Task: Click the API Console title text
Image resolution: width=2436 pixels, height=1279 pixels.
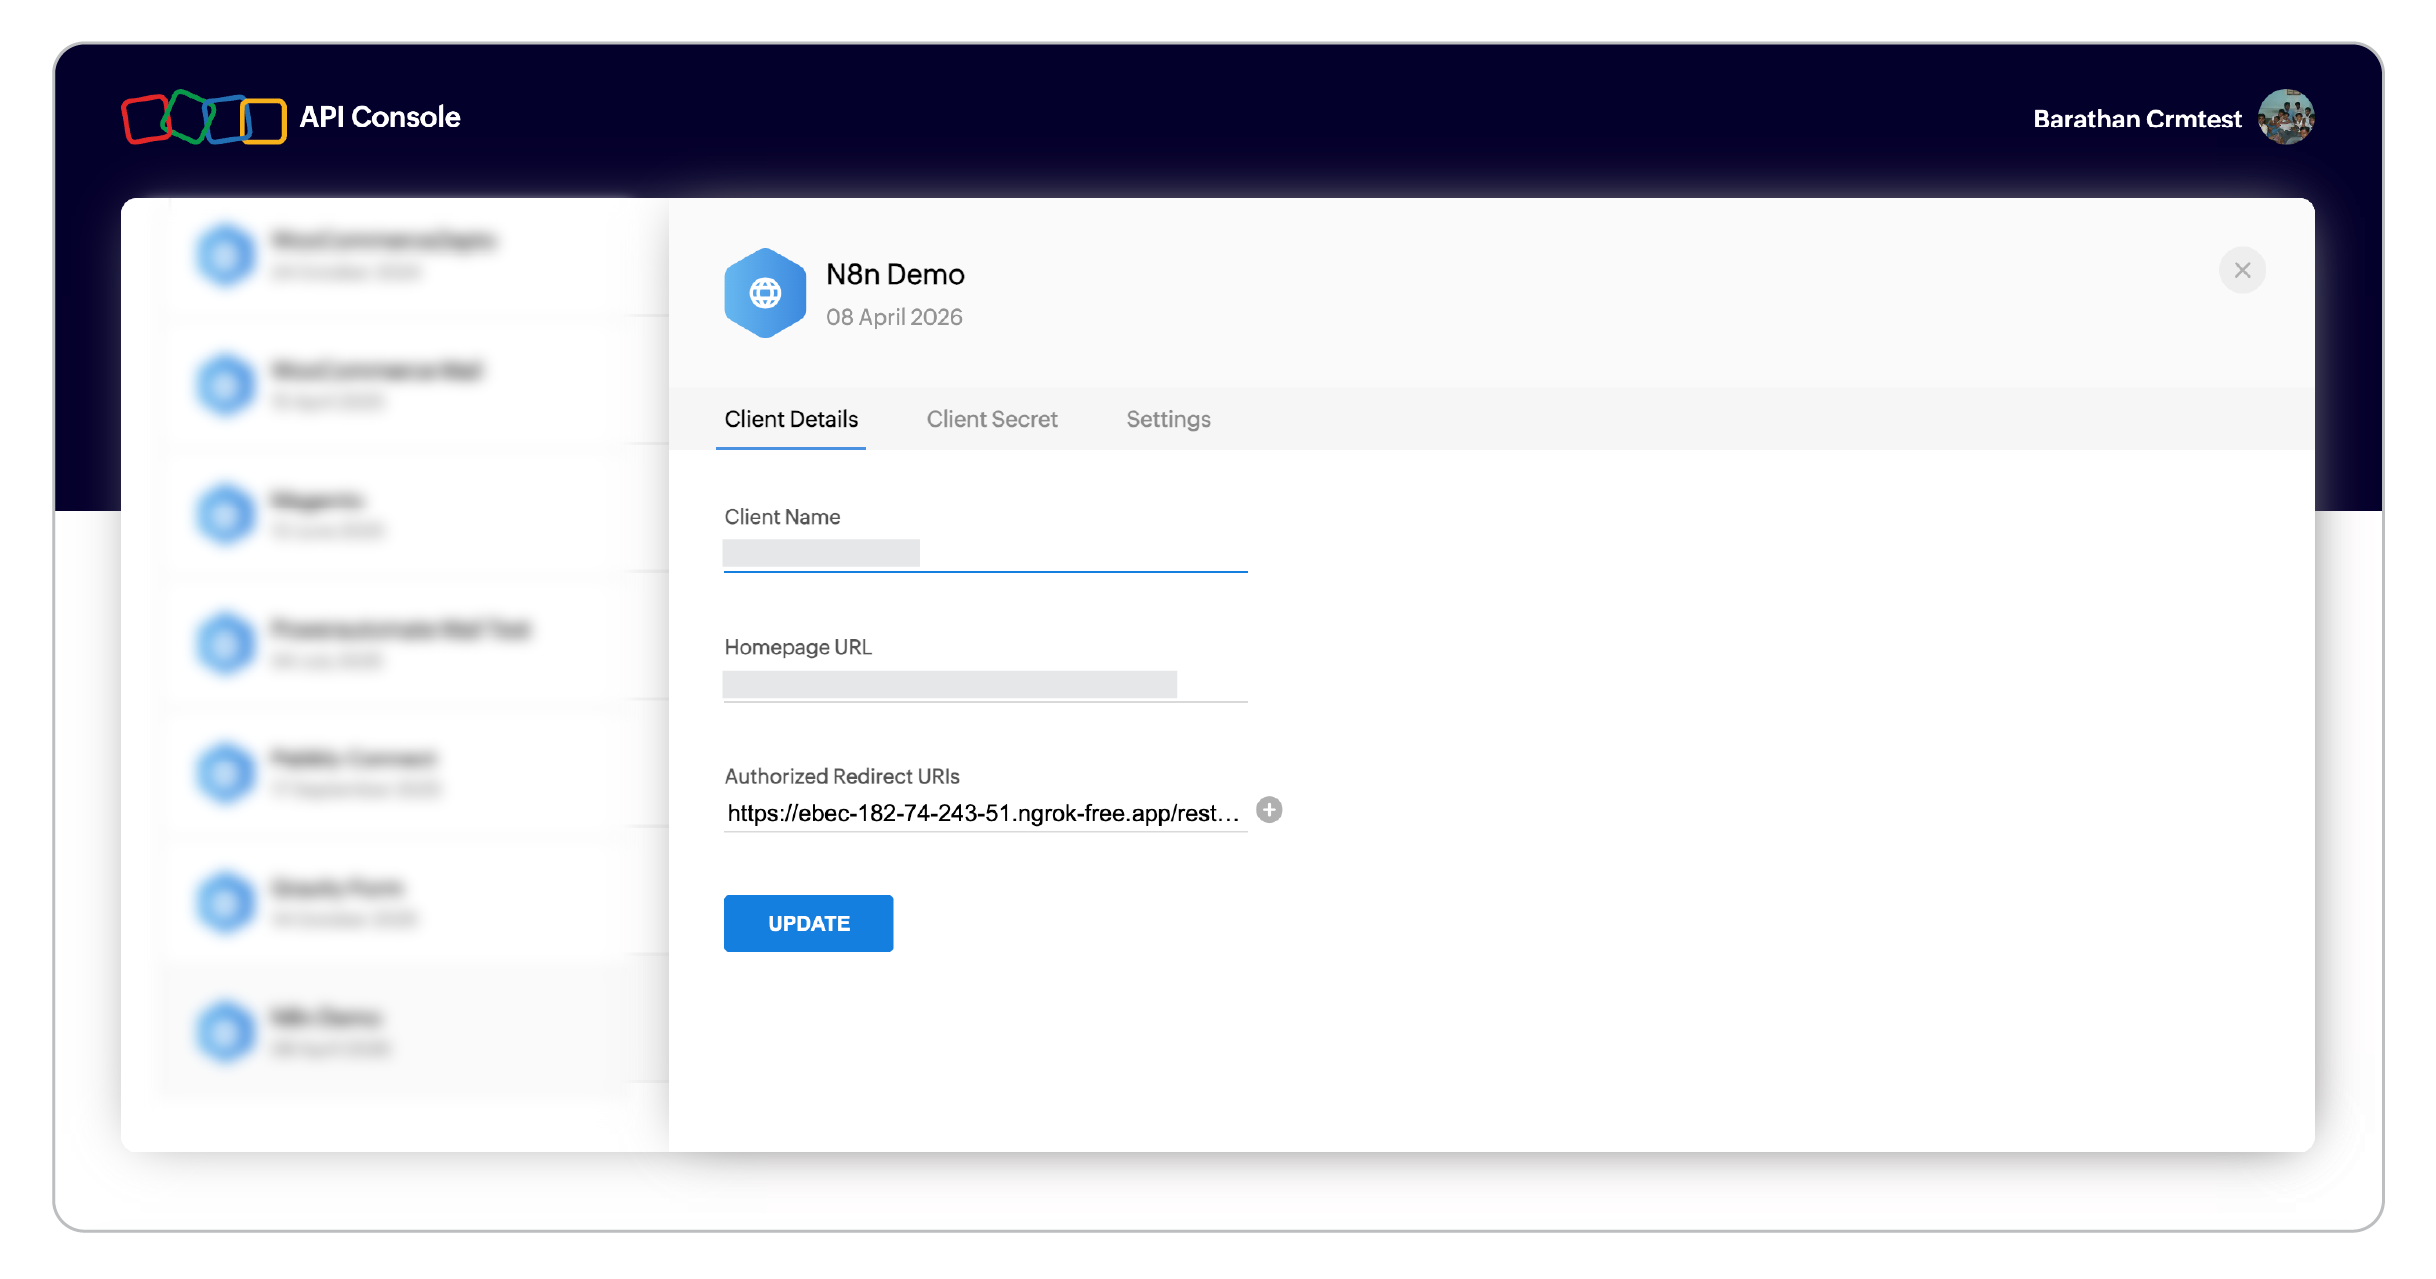Action: click(x=380, y=117)
